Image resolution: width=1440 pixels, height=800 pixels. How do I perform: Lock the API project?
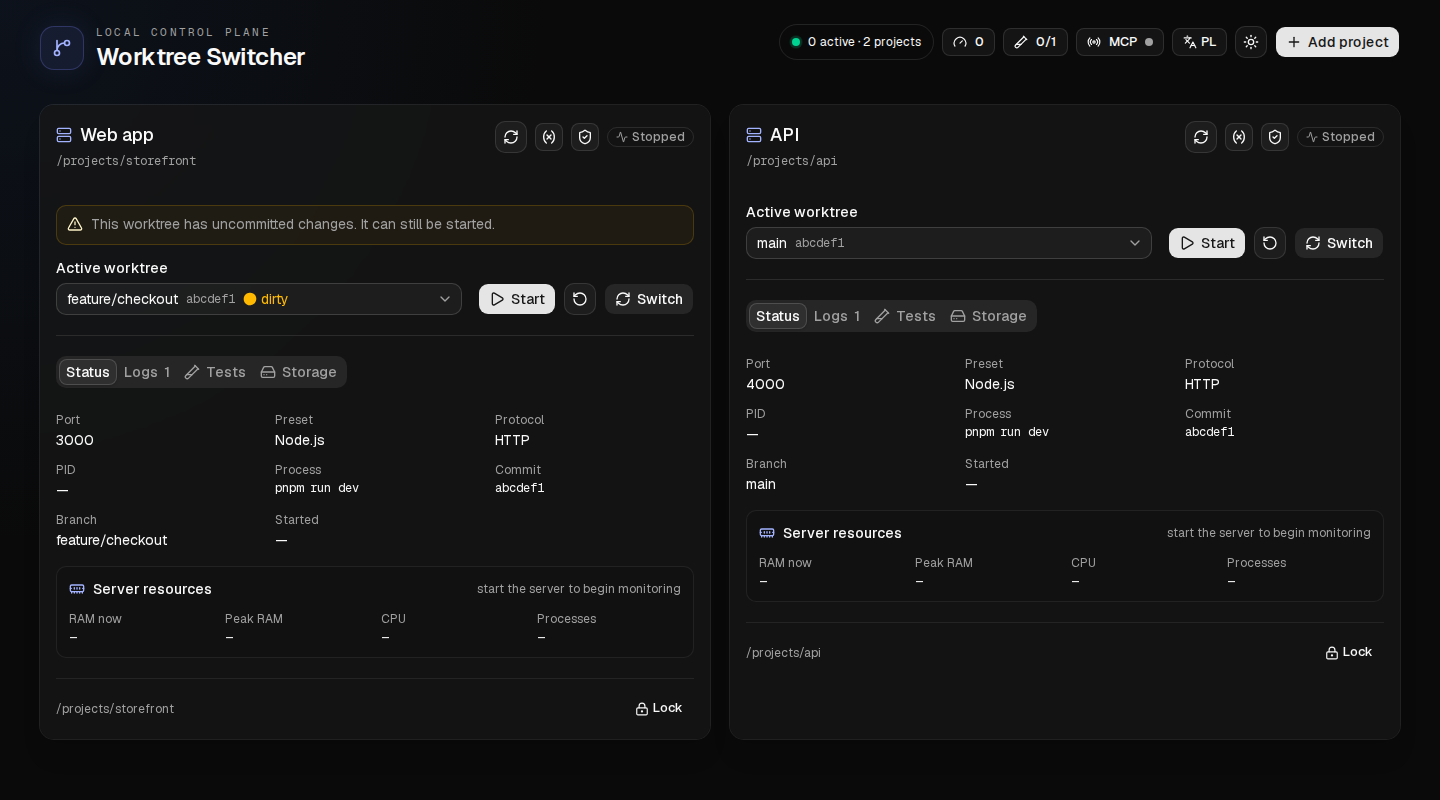[1349, 652]
